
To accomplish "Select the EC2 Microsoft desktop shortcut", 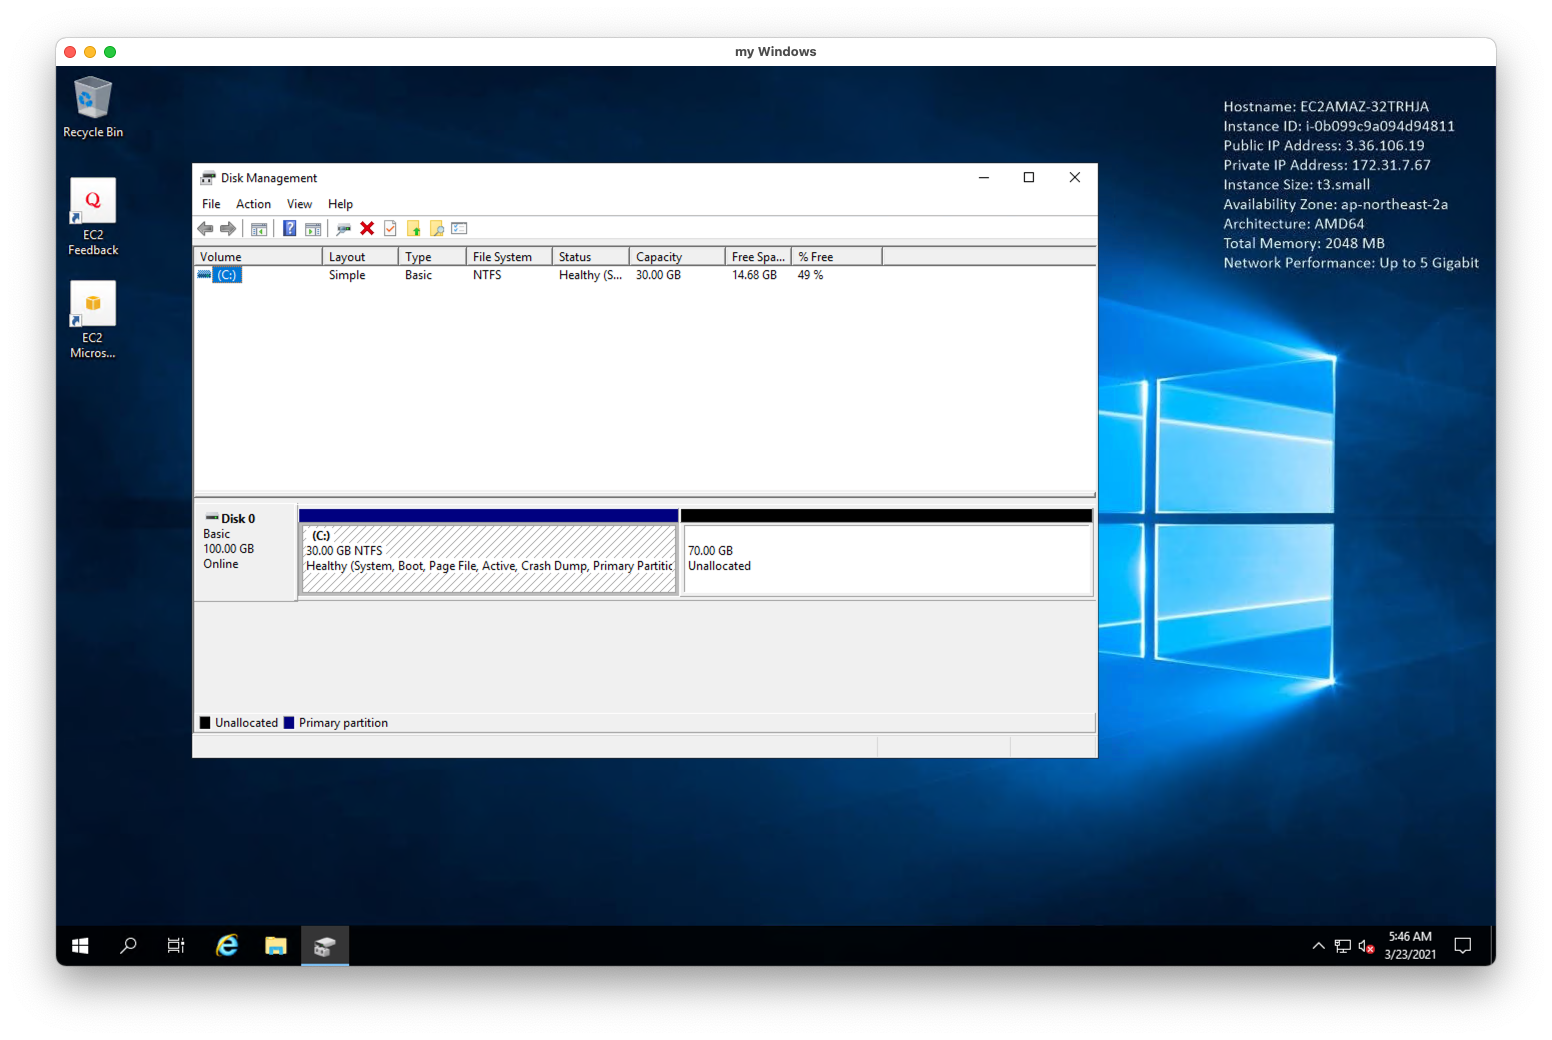I will coord(93,320).
